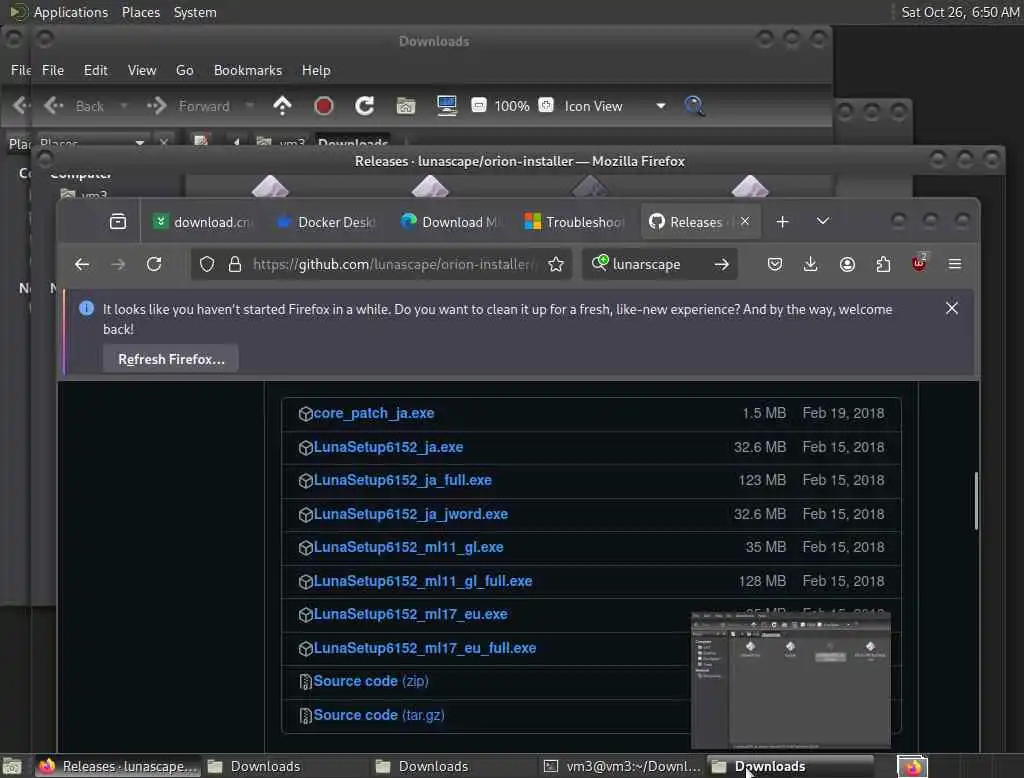Download LunaSetup6152_ja_jword.exe

(411, 514)
